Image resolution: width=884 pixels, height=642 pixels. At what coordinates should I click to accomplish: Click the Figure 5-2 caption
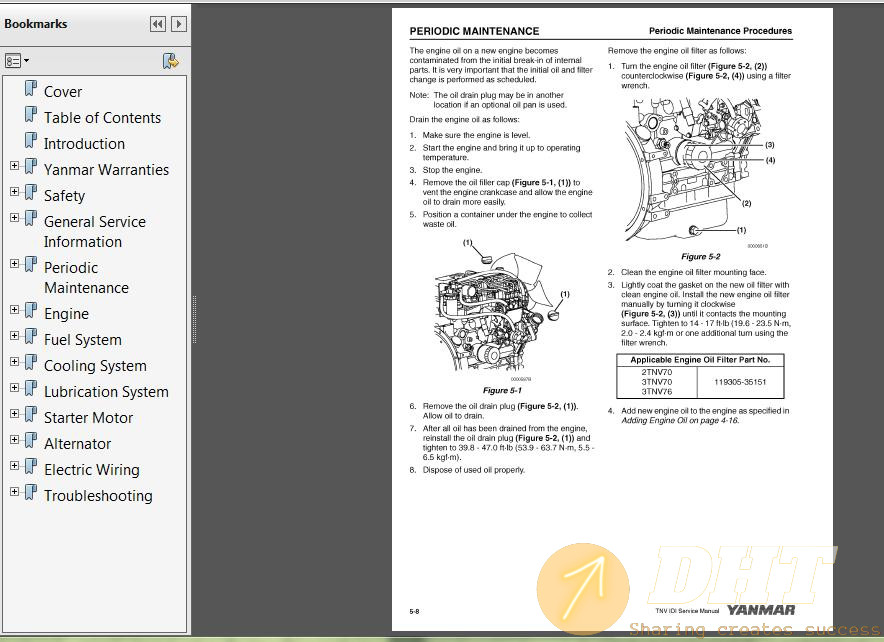tap(700, 256)
